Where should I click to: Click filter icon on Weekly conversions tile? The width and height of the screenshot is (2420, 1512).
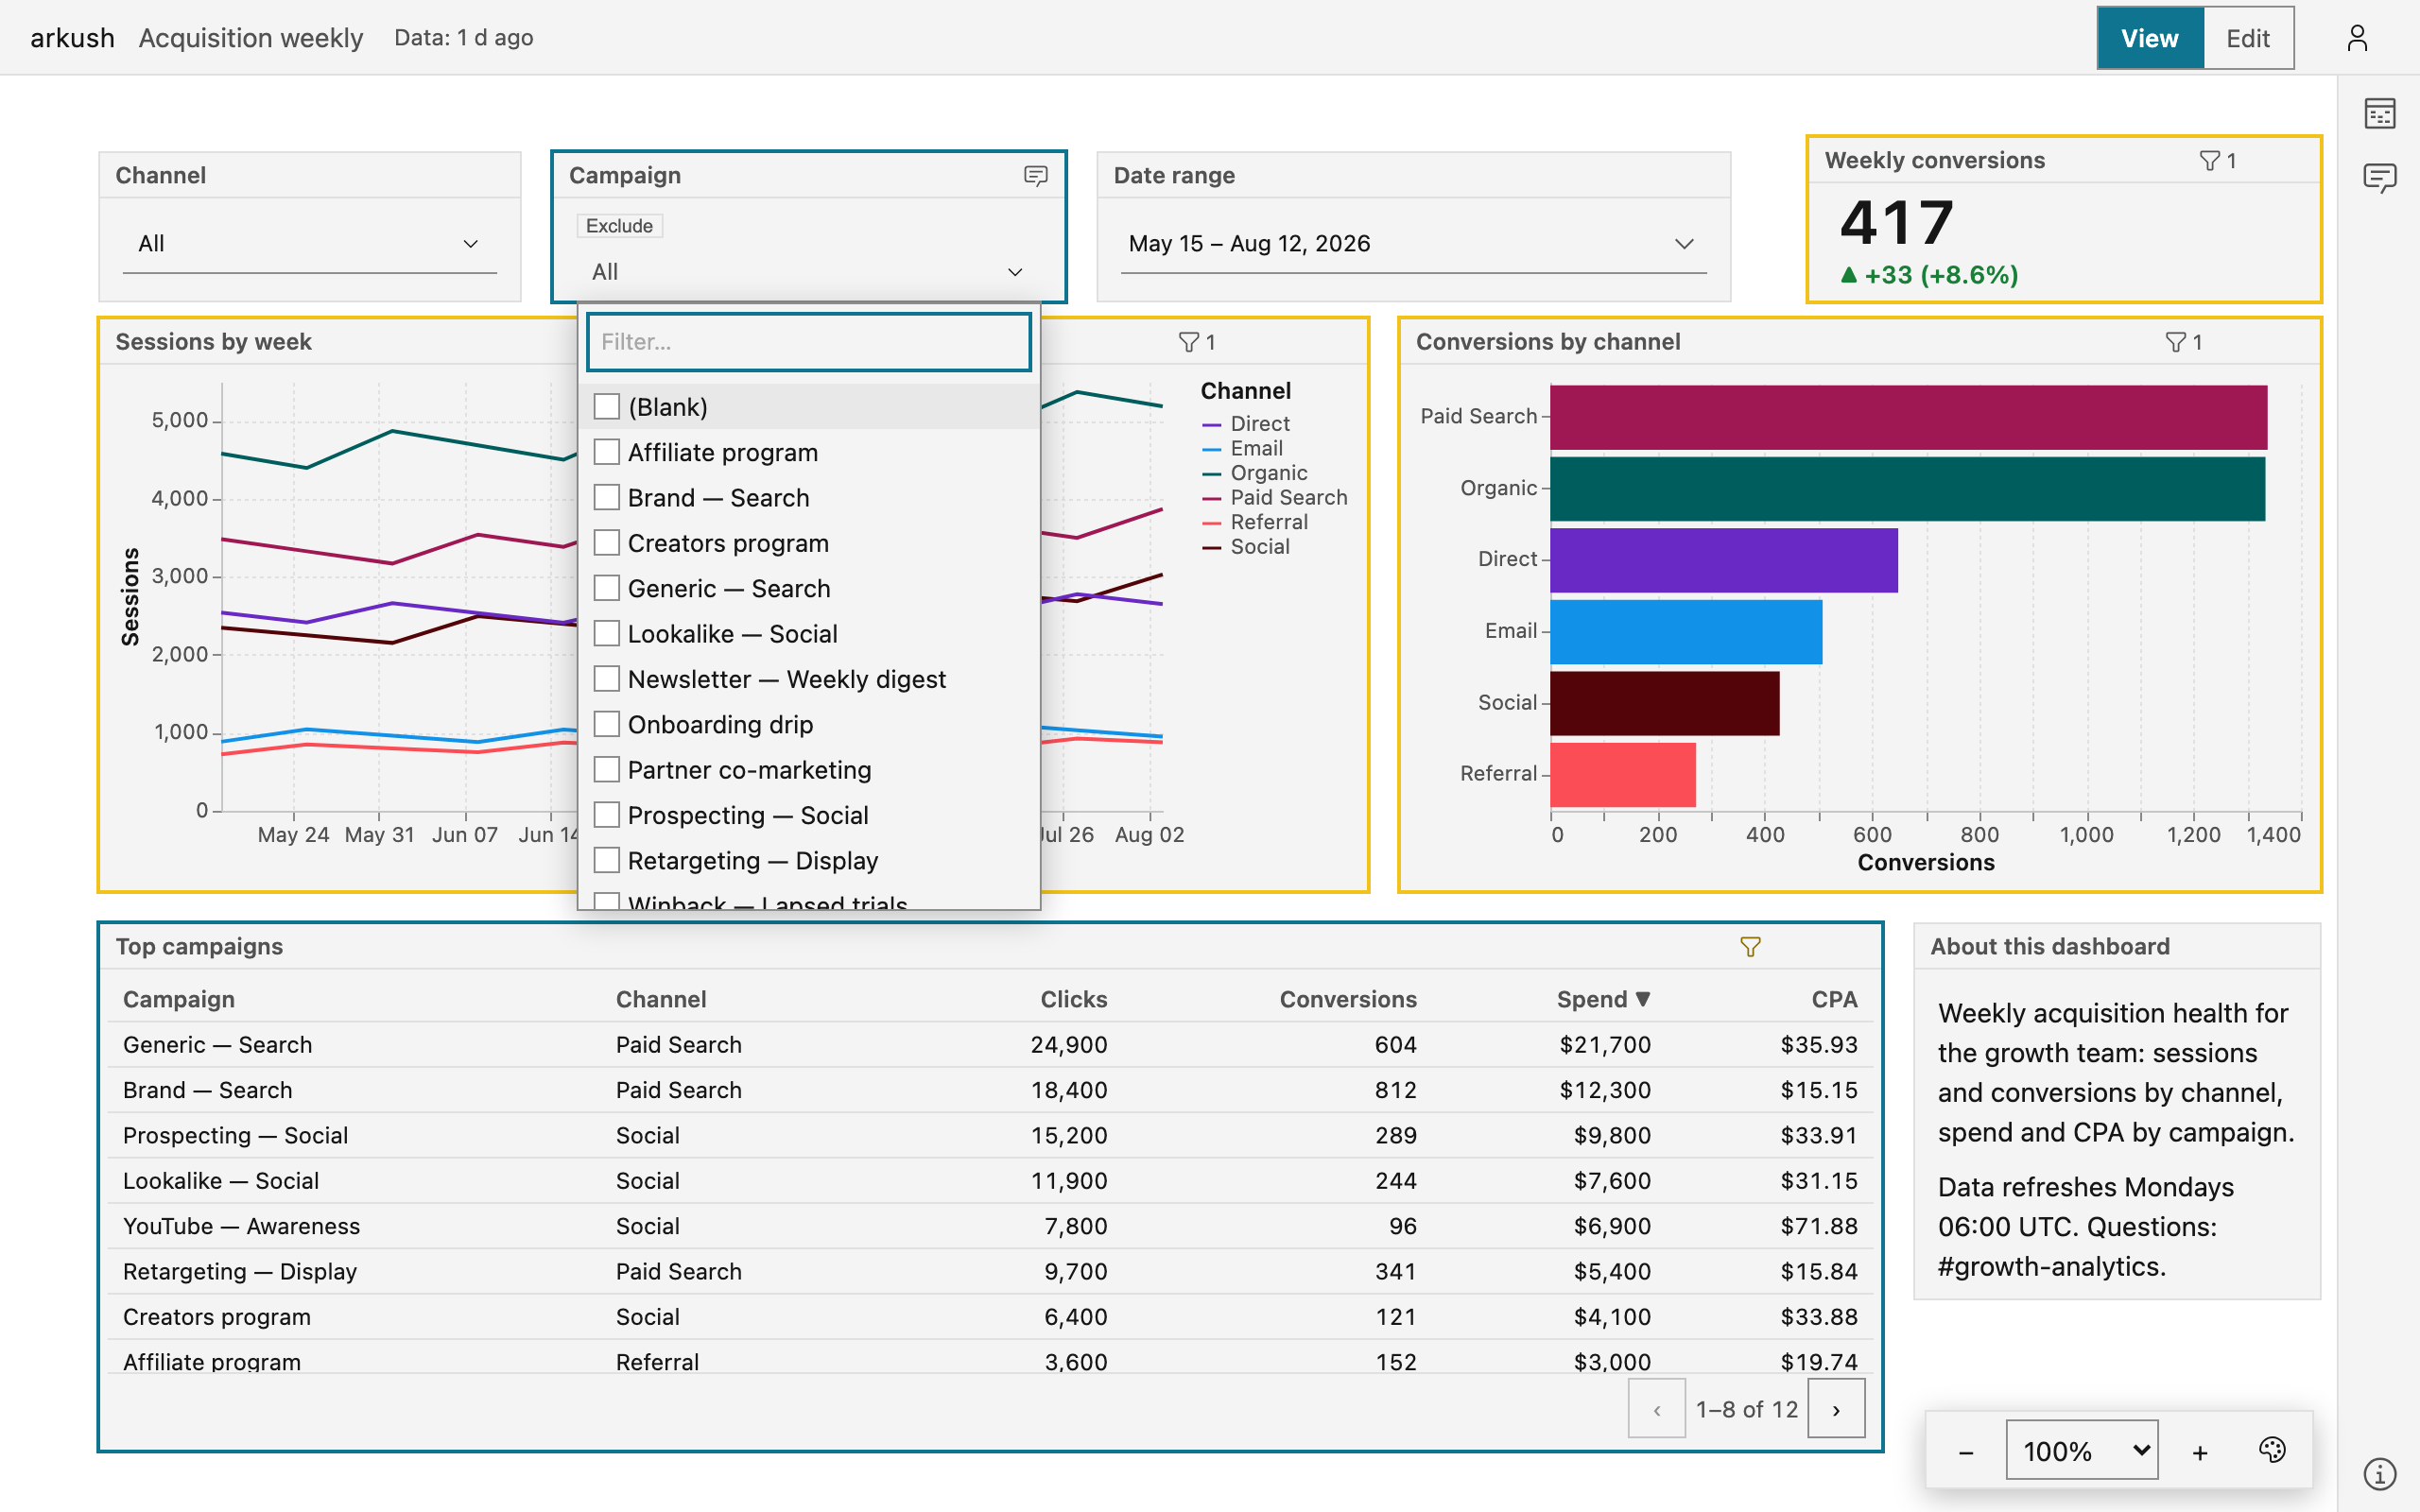(x=2209, y=161)
